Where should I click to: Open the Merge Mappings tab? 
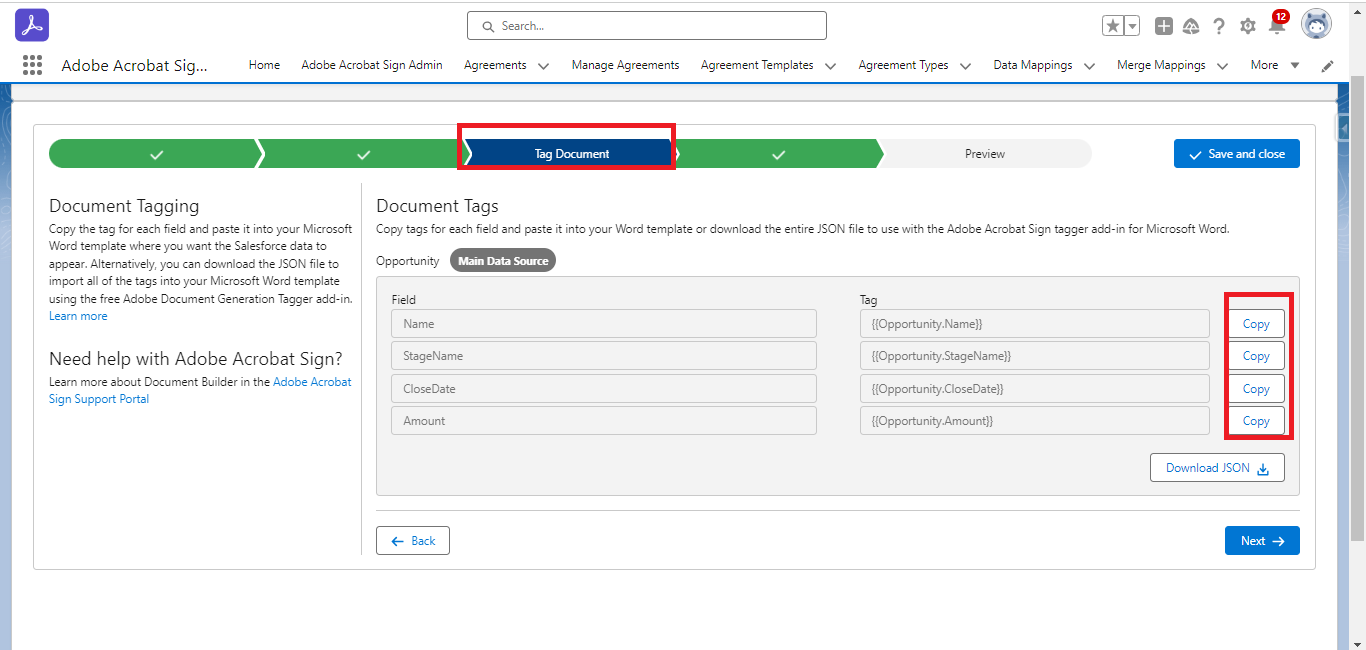click(x=1161, y=65)
